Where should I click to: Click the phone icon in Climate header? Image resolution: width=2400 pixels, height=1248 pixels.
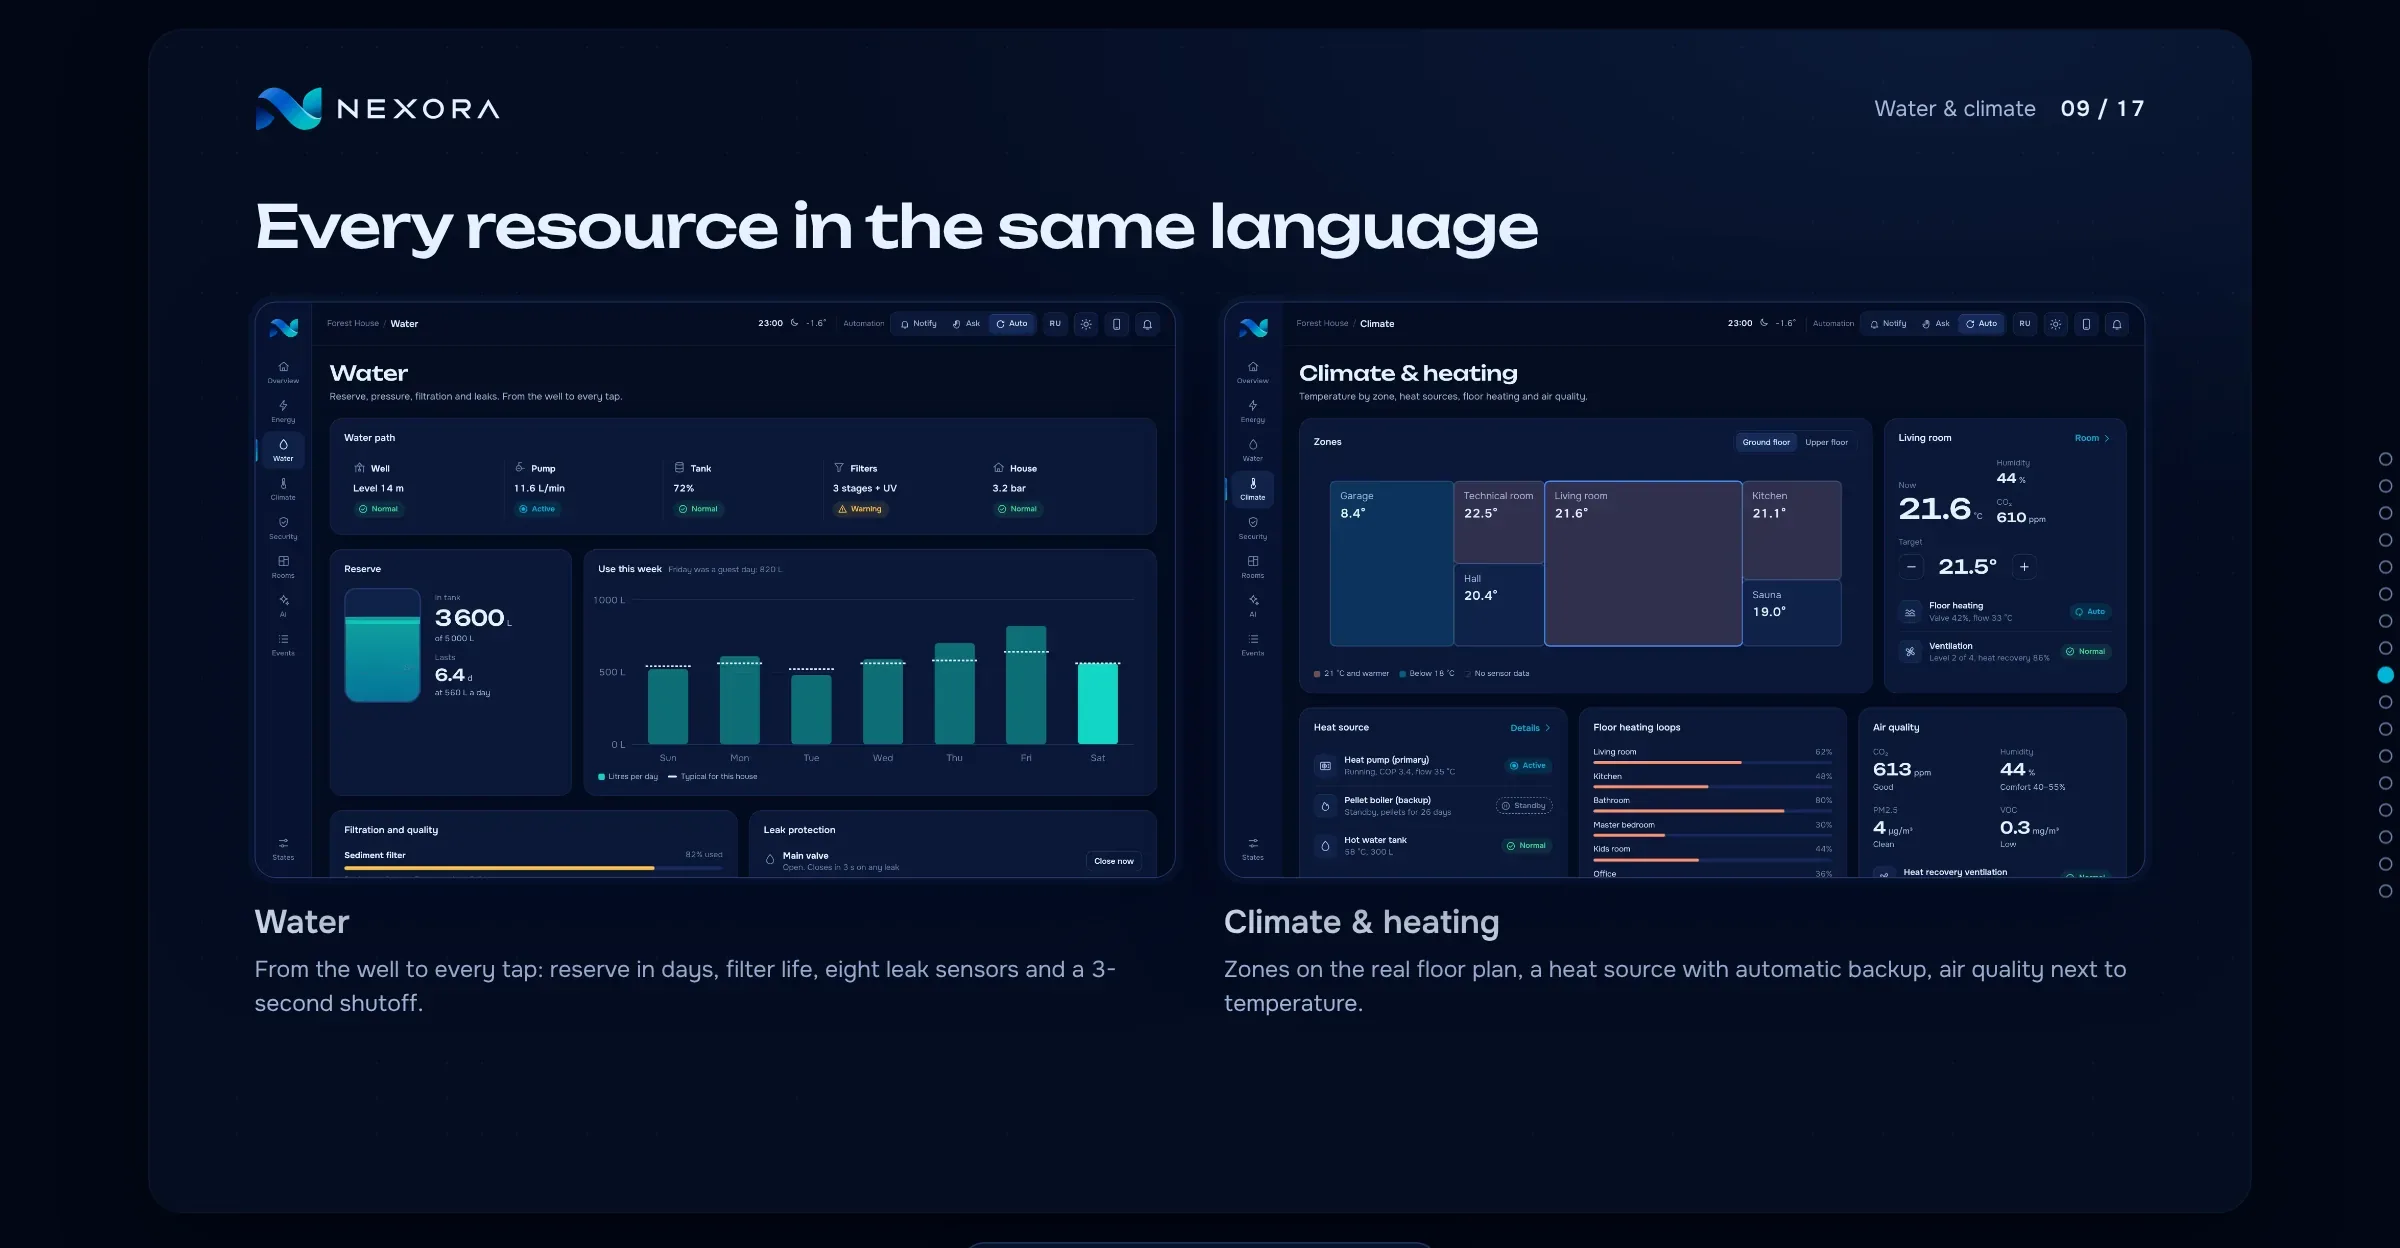[x=2086, y=324]
